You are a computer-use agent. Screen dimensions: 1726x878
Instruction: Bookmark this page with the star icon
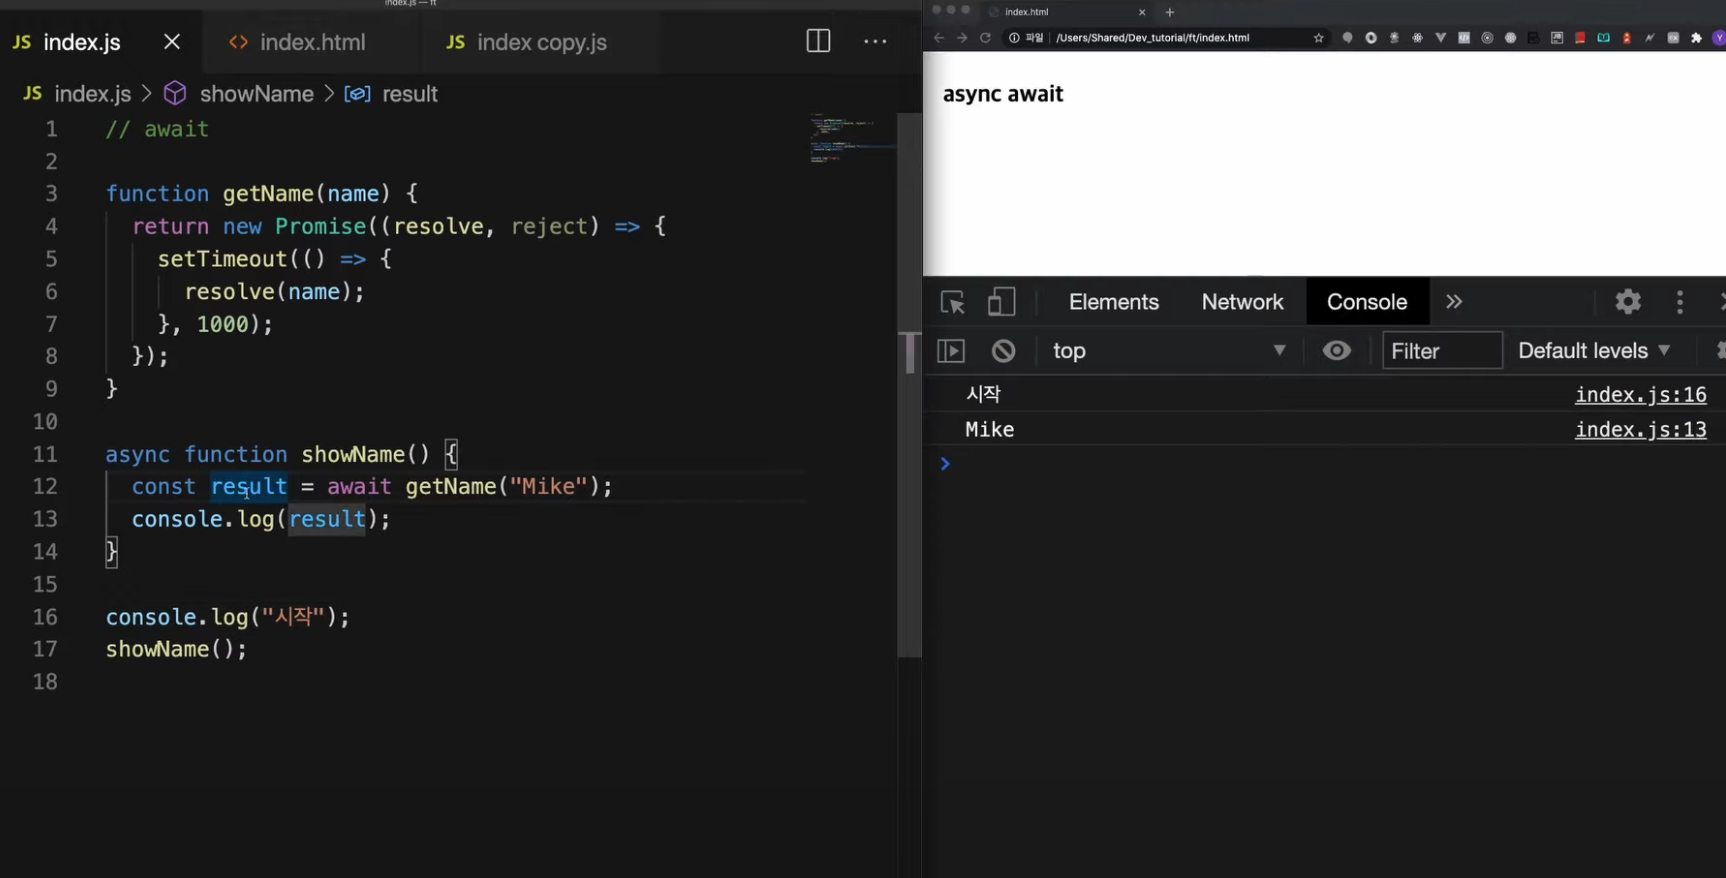pos(1319,38)
